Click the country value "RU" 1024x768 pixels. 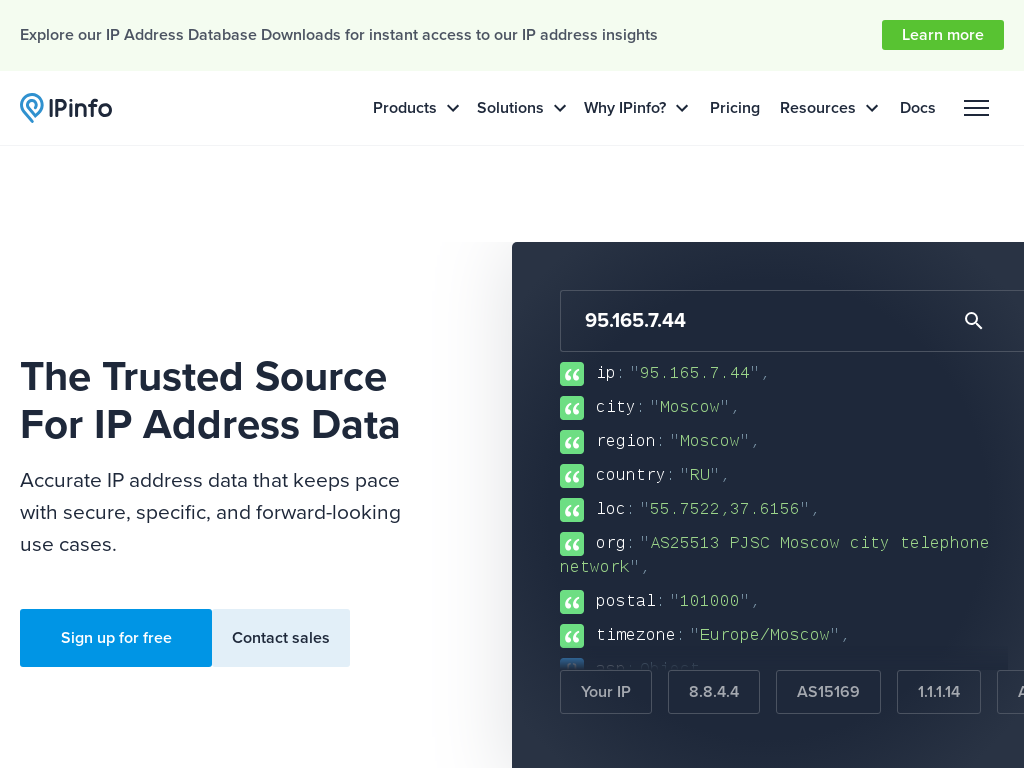[x=699, y=475]
